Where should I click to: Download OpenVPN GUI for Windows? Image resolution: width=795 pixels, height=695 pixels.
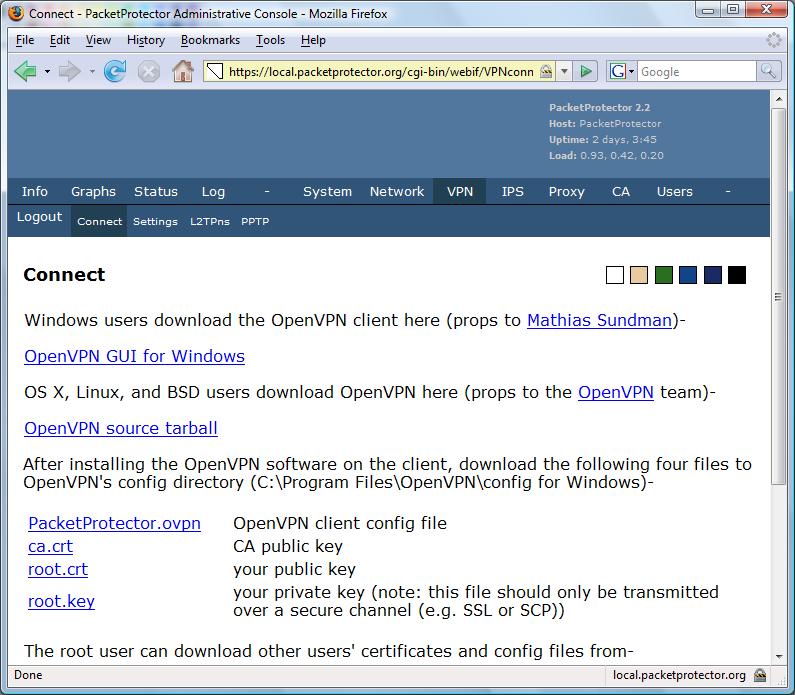(x=134, y=356)
